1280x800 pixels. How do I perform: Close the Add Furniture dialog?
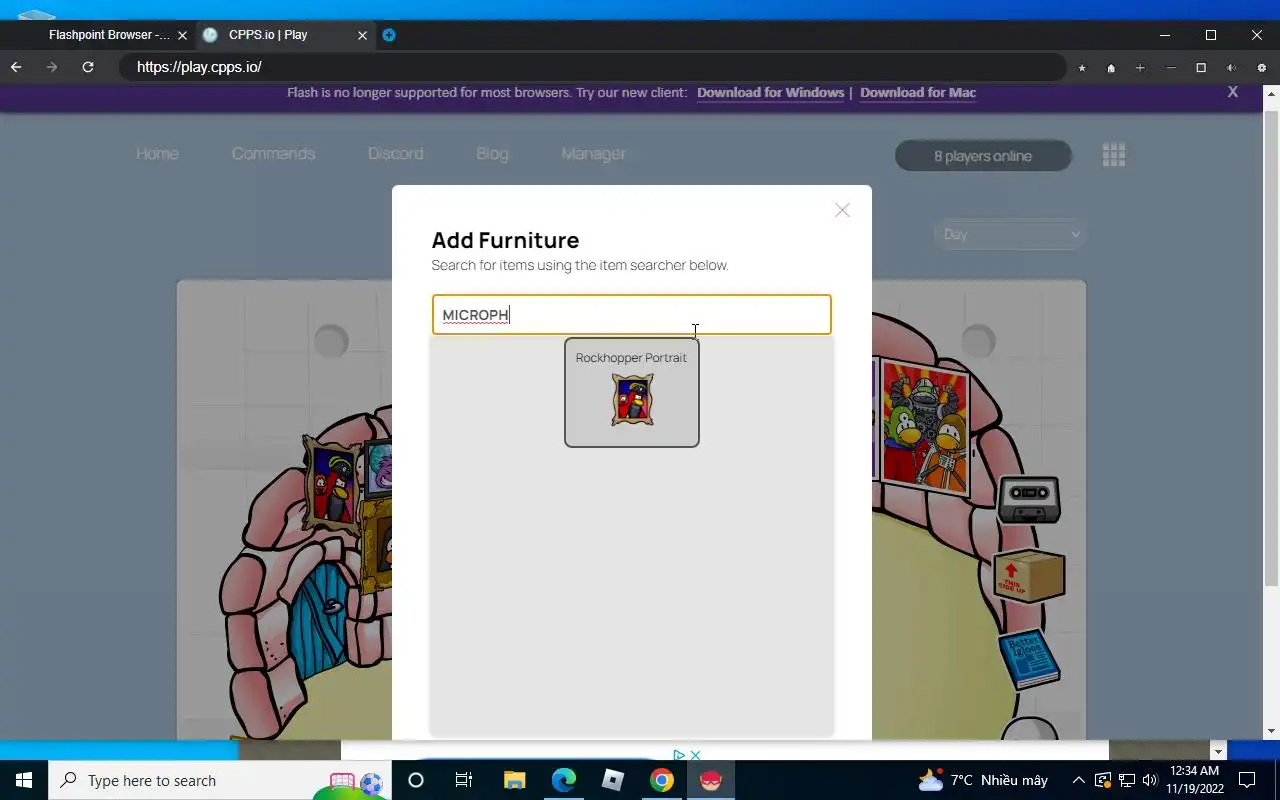coord(842,210)
